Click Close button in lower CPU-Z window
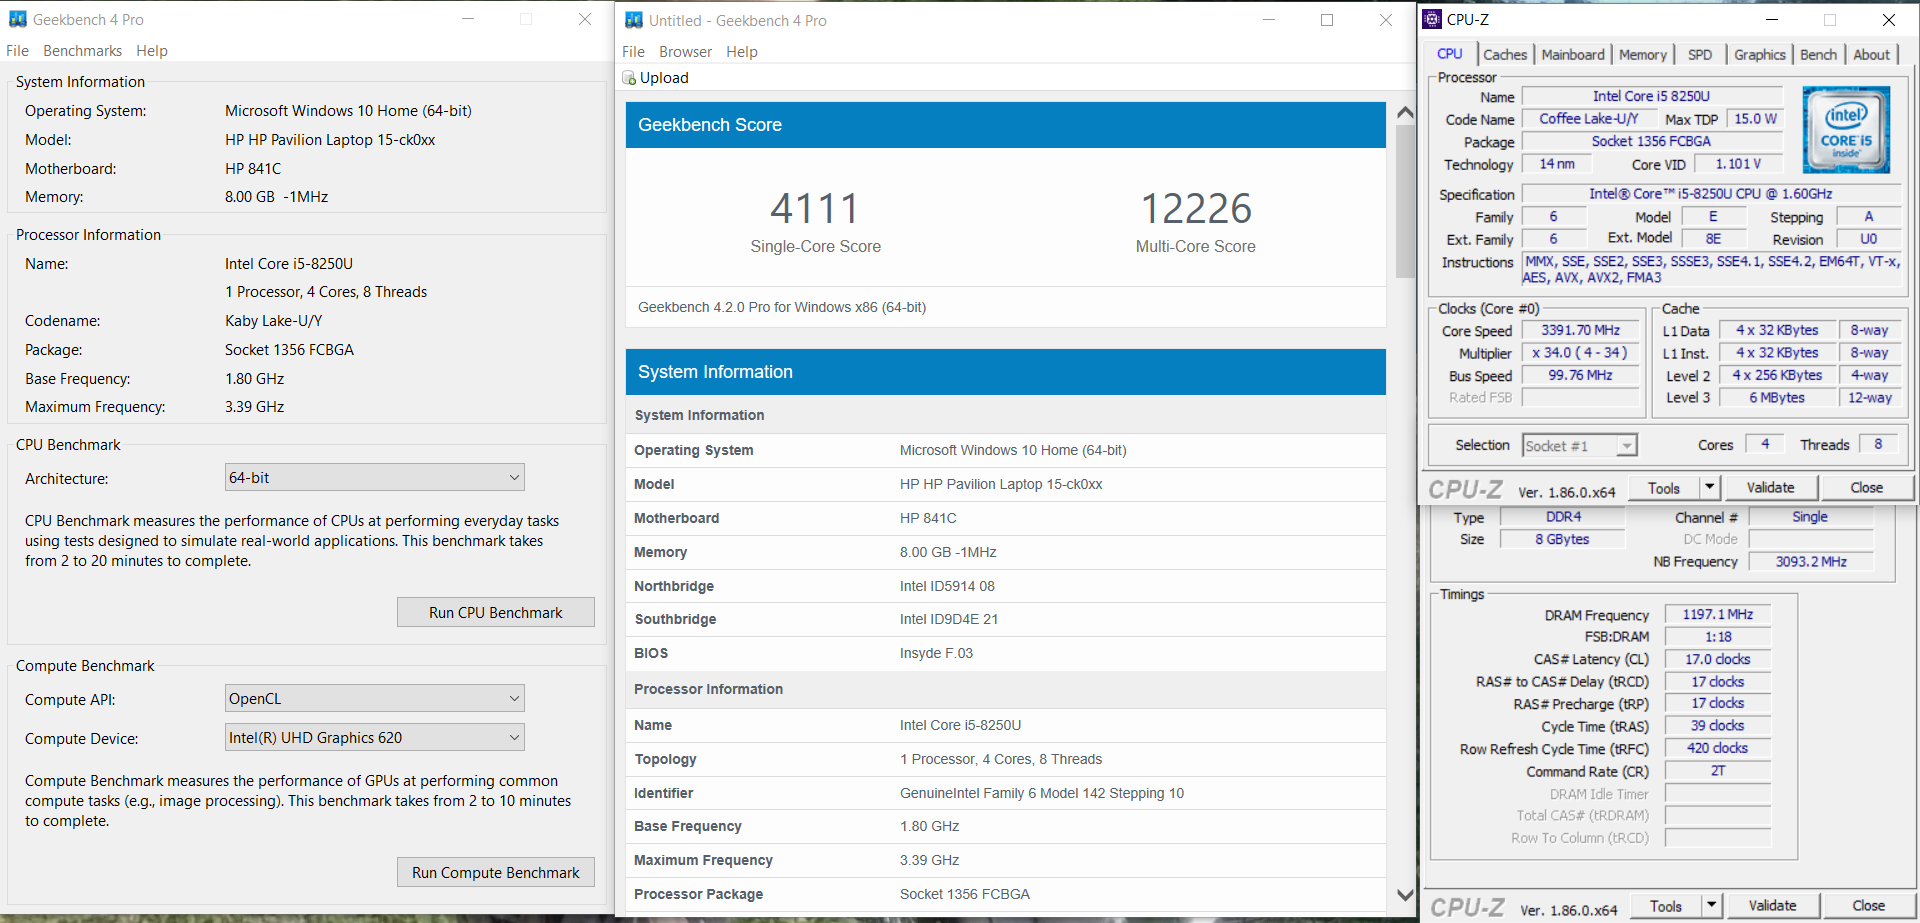 point(1868,906)
